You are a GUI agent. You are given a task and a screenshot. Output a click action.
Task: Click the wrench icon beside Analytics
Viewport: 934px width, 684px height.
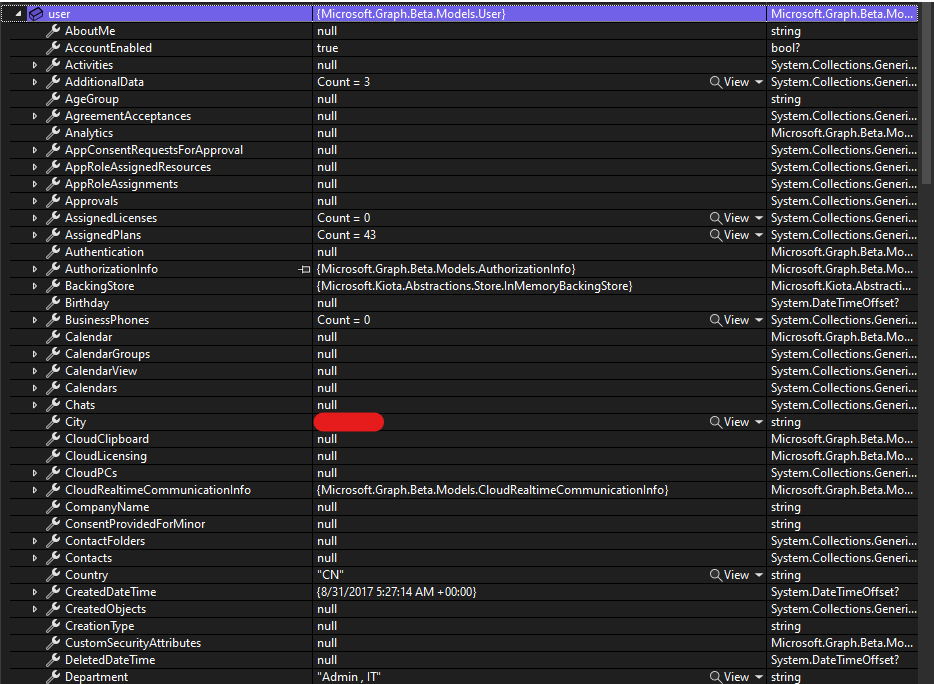pos(54,133)
